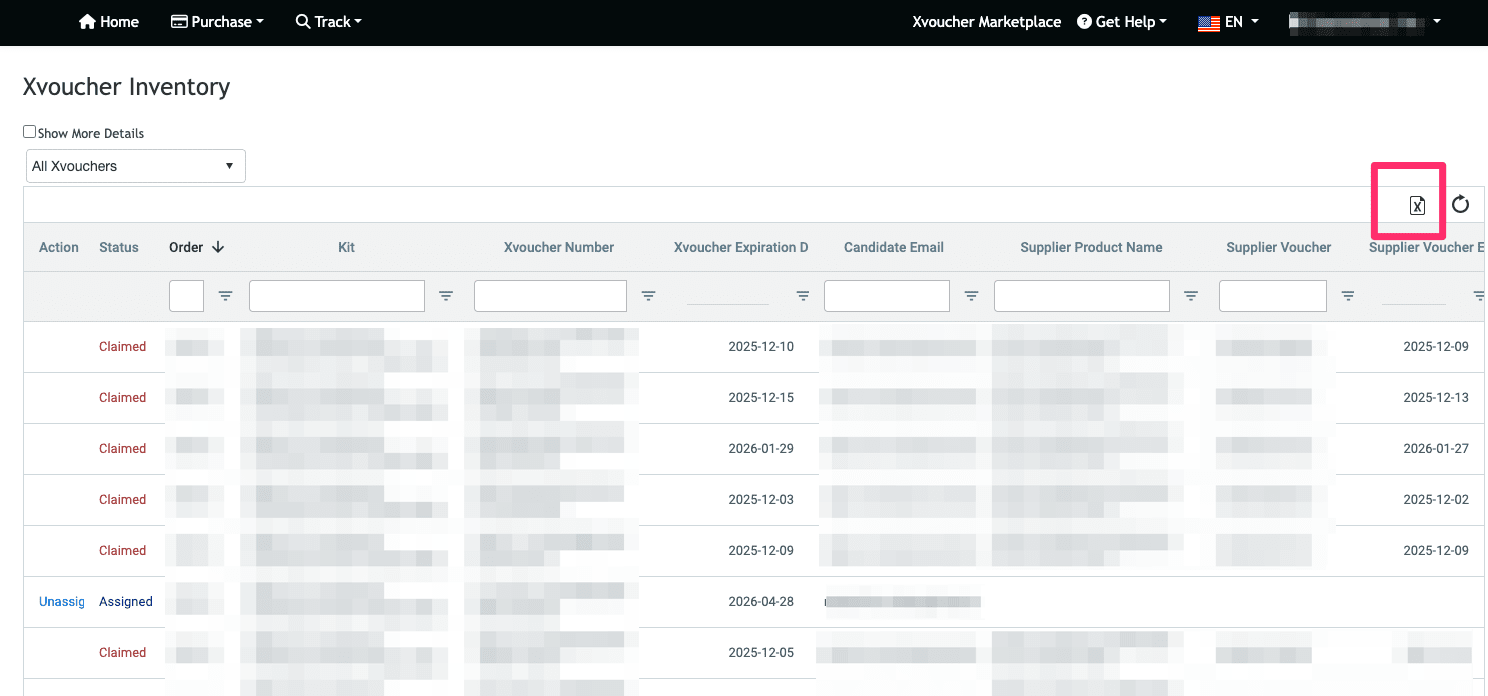Image resolution: width=1488 pixels, height=696 pixels.
Task: Click expiration date 2025-12-10
Action: pos(761,346)
